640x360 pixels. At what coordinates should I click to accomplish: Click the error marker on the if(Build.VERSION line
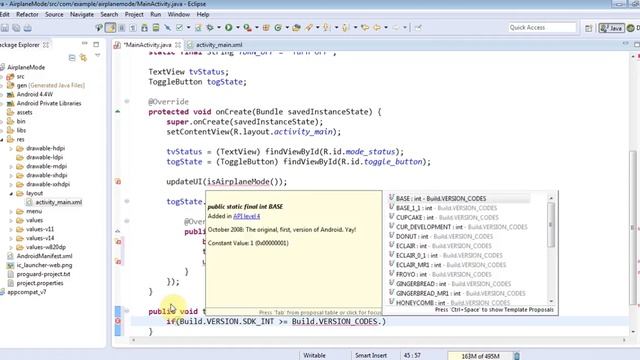point(118,321)
